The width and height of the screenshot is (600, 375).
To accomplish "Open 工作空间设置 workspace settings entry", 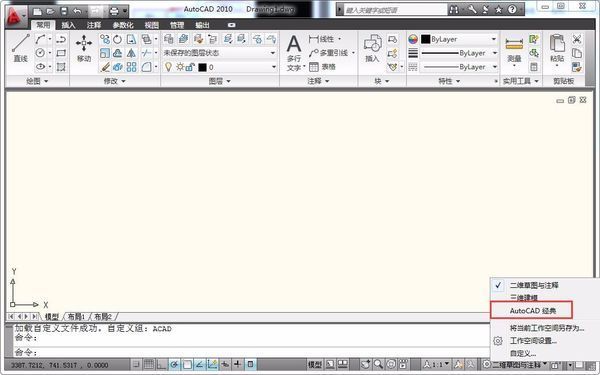I will 533,341.
